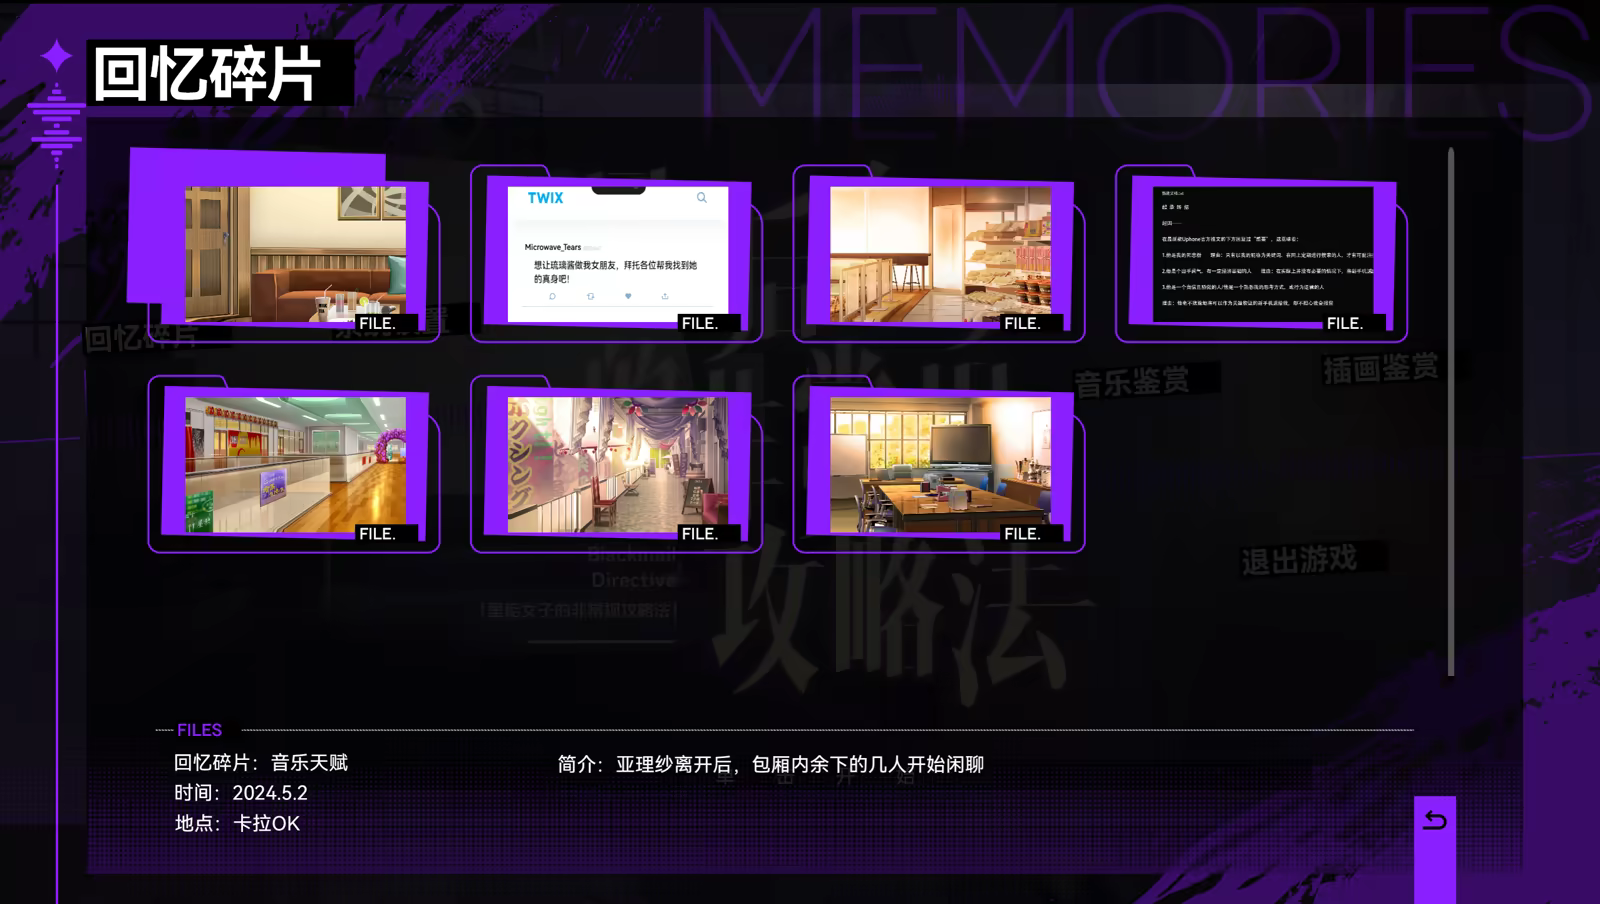This screenshot has height=904, width=1600.
Task: Click the Microwave_Tears username in TWIX post
Action: tap(552, 247)
